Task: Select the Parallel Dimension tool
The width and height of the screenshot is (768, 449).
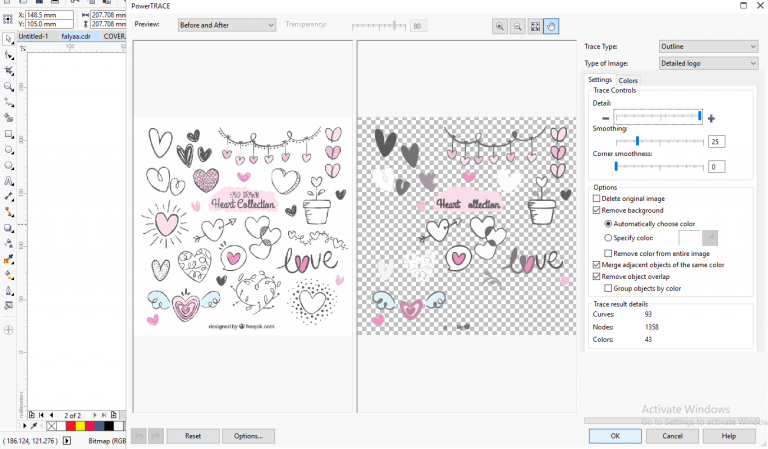Action: pos(8,197)
